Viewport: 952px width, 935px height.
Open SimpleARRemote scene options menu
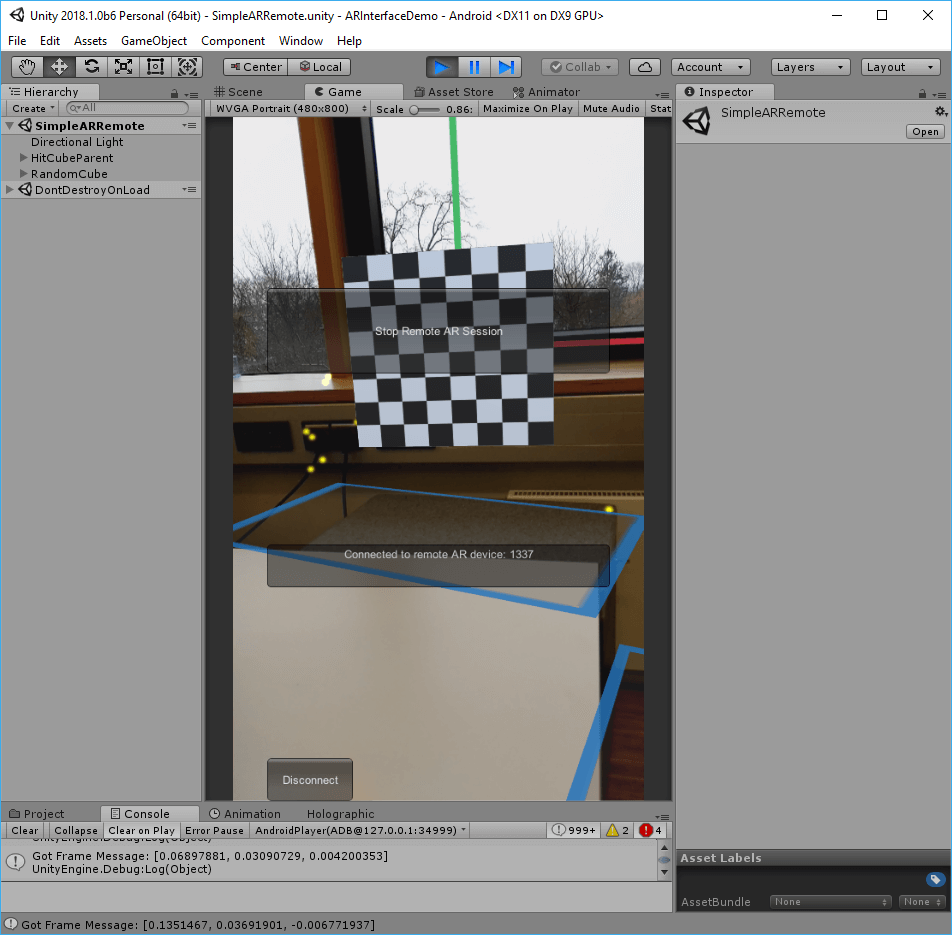[189, 126]
